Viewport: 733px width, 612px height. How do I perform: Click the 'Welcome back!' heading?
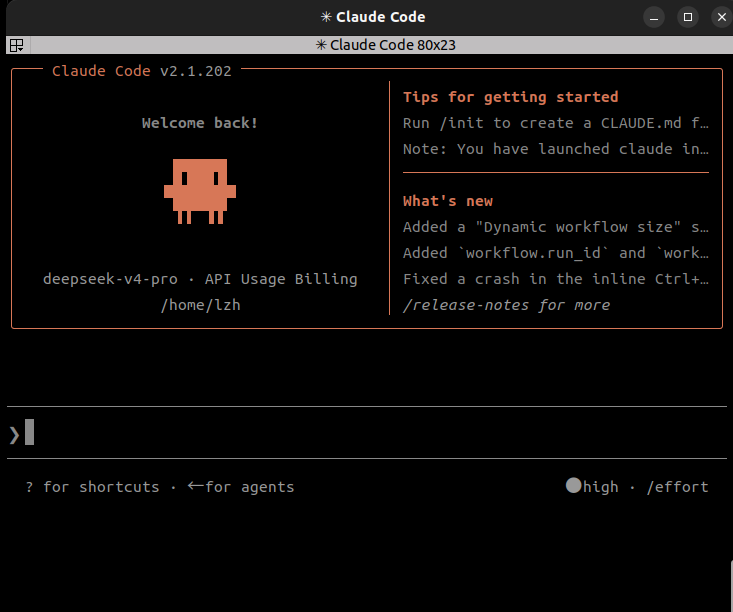coord(200,123)
